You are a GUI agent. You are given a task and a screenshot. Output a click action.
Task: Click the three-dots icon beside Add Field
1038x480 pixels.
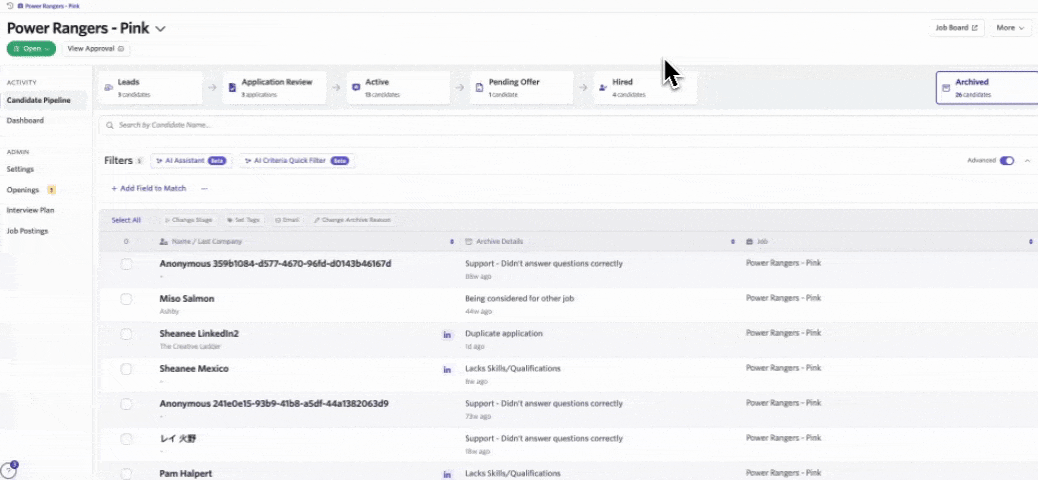click(x=204, y=188)
